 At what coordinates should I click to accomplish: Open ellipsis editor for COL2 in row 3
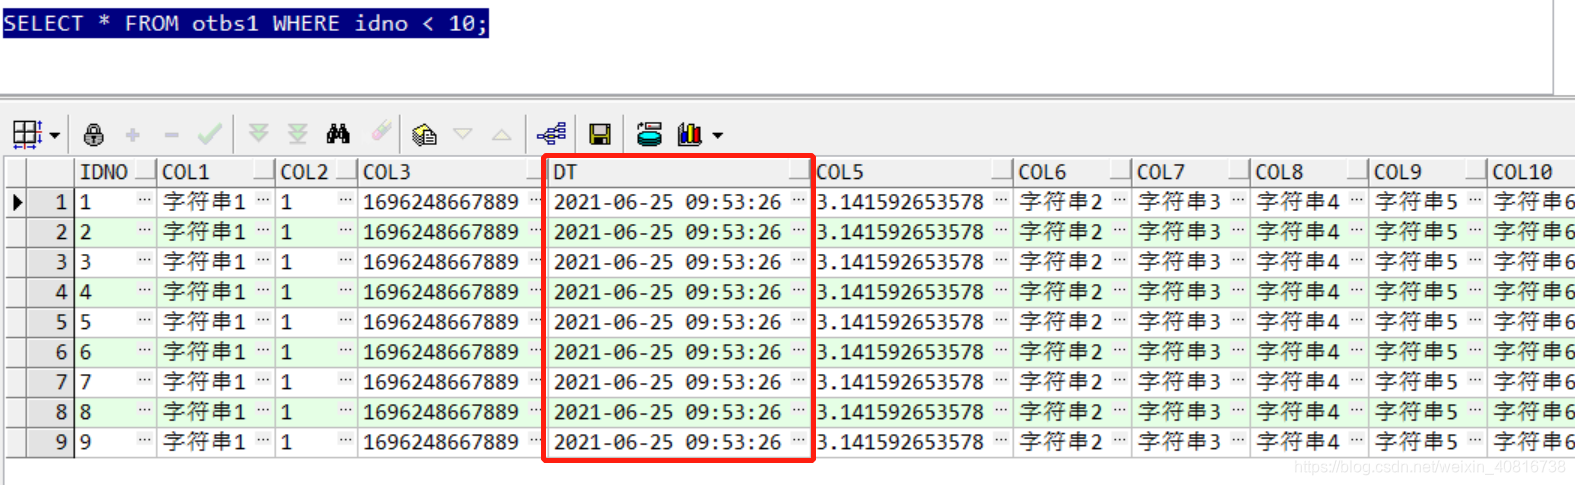pyautogui.click(x=345, y=260)
